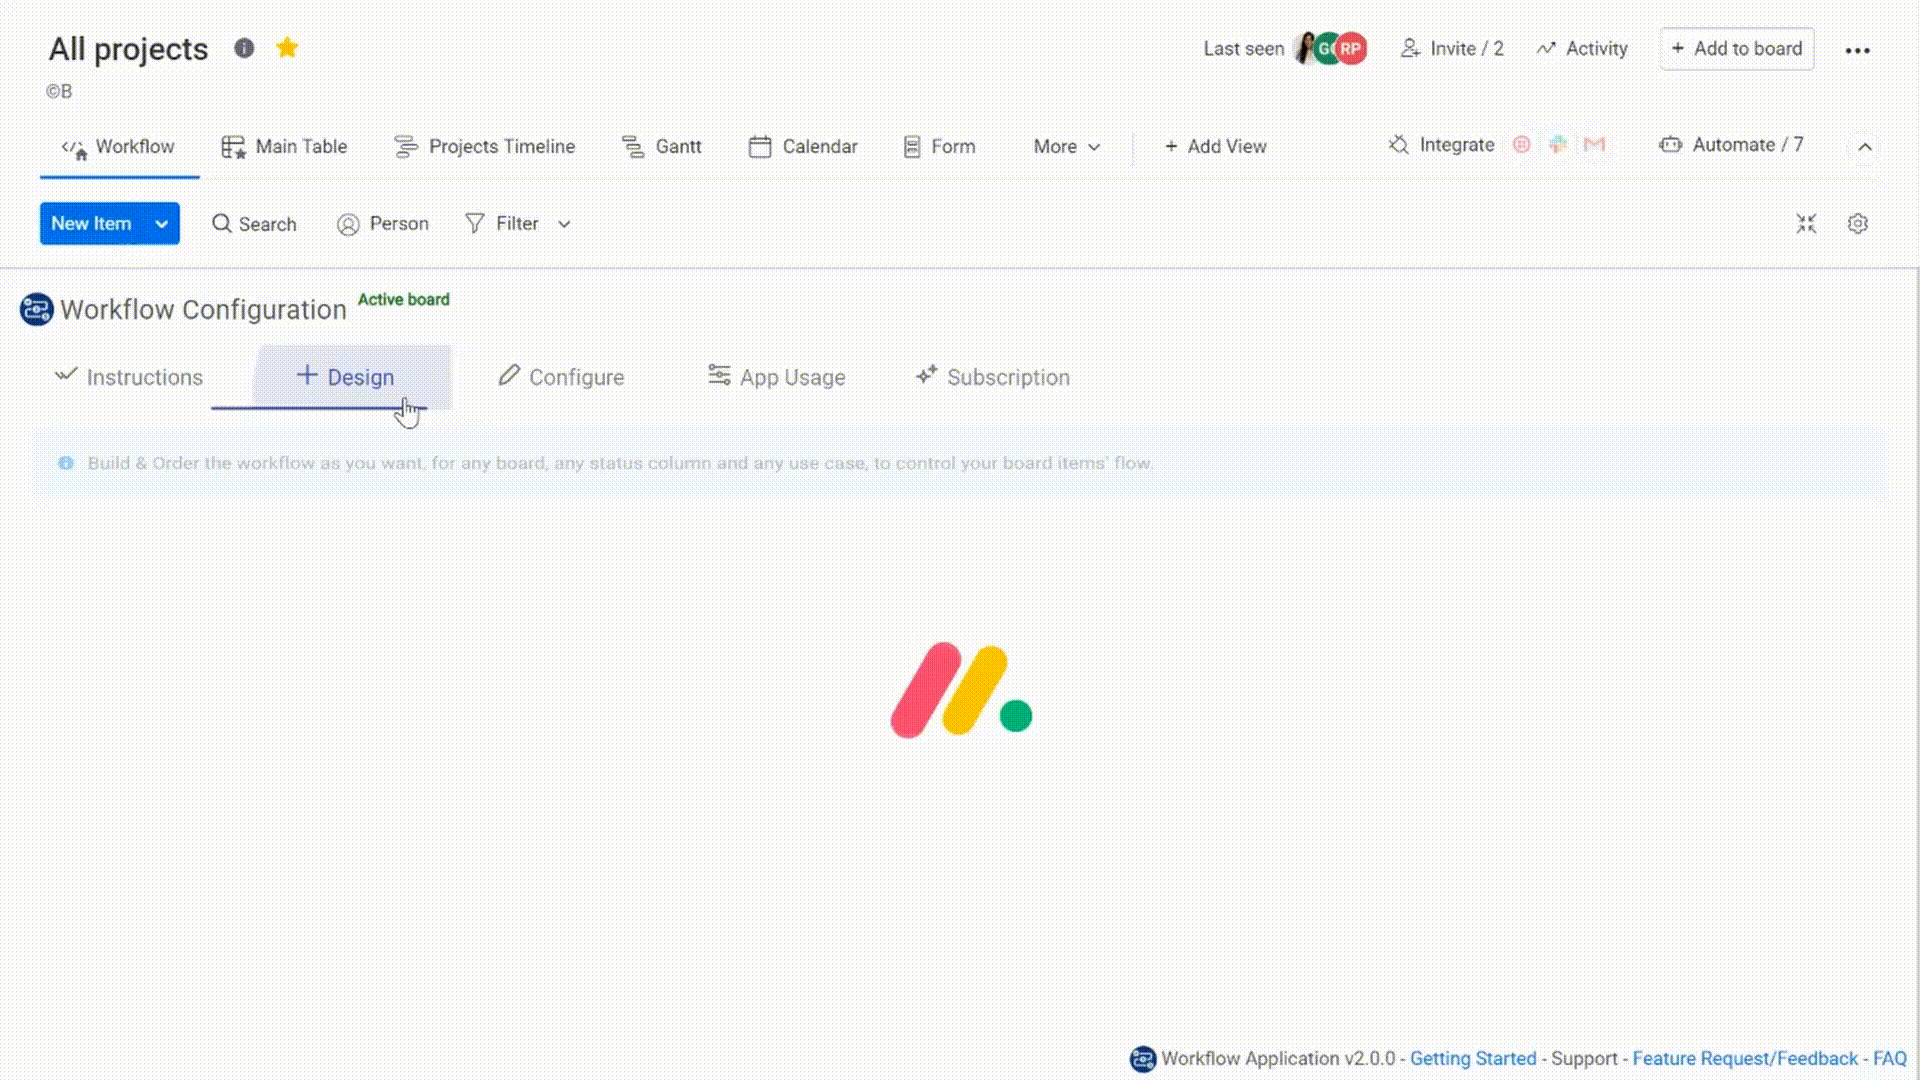The height and width of the screenshot is (1080, 1920).
Task: Click the Main Table icon
Action: (x=233, y=147)
